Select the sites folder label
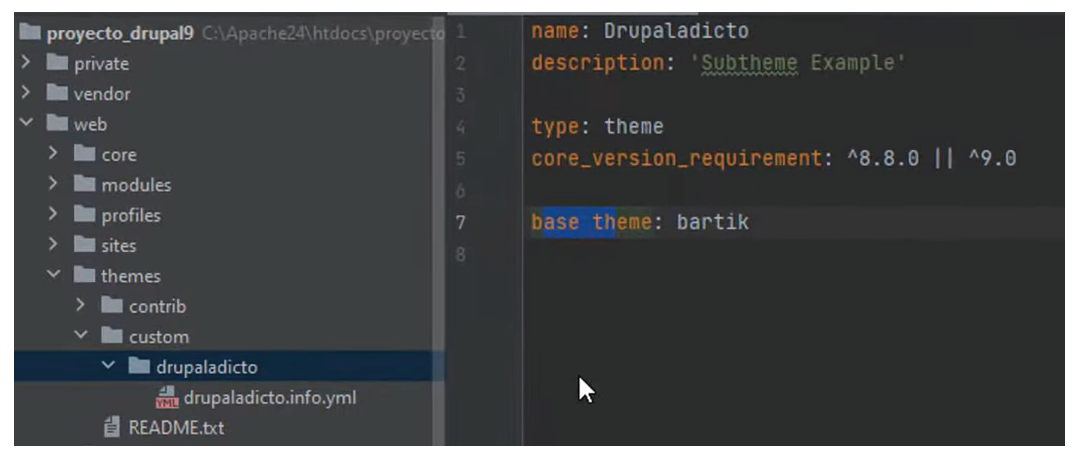Image resolution: width=1081 pixels, height=456 pixels. click(119, 246)
